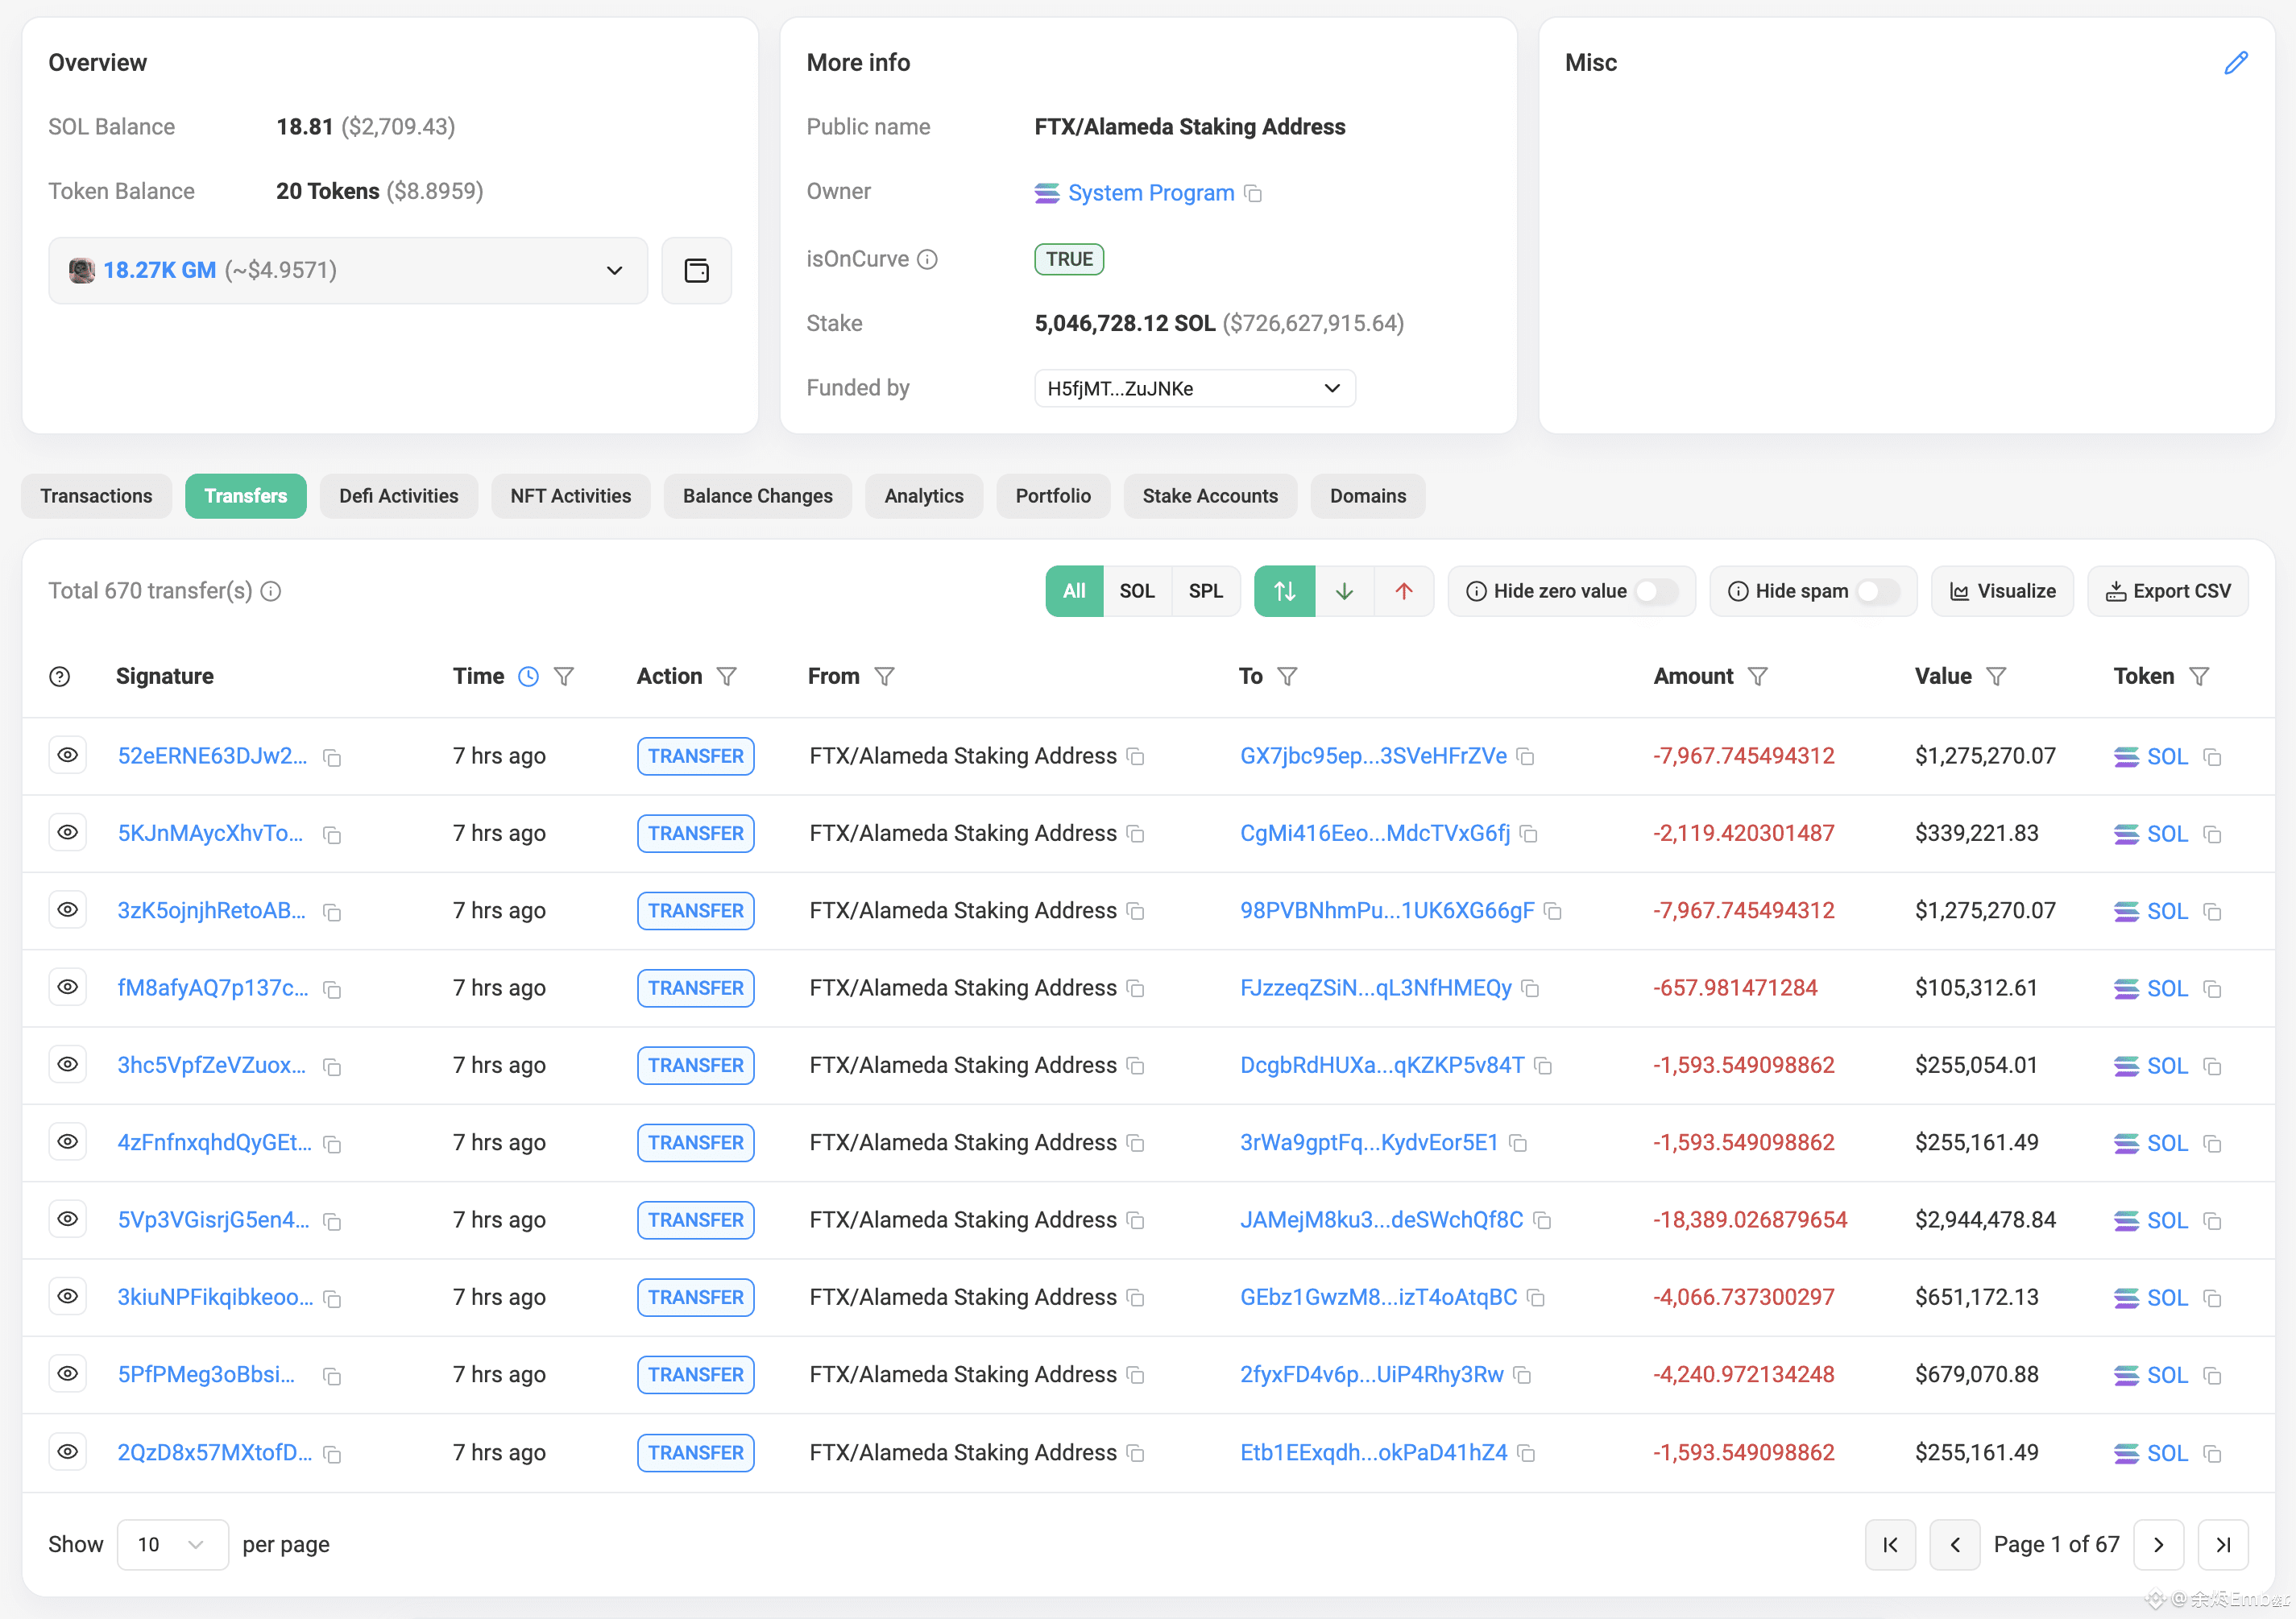Switch to the Balance Changes tab
The height and width of the screenshot is (1619, 2296).
(x=757, y=496)
